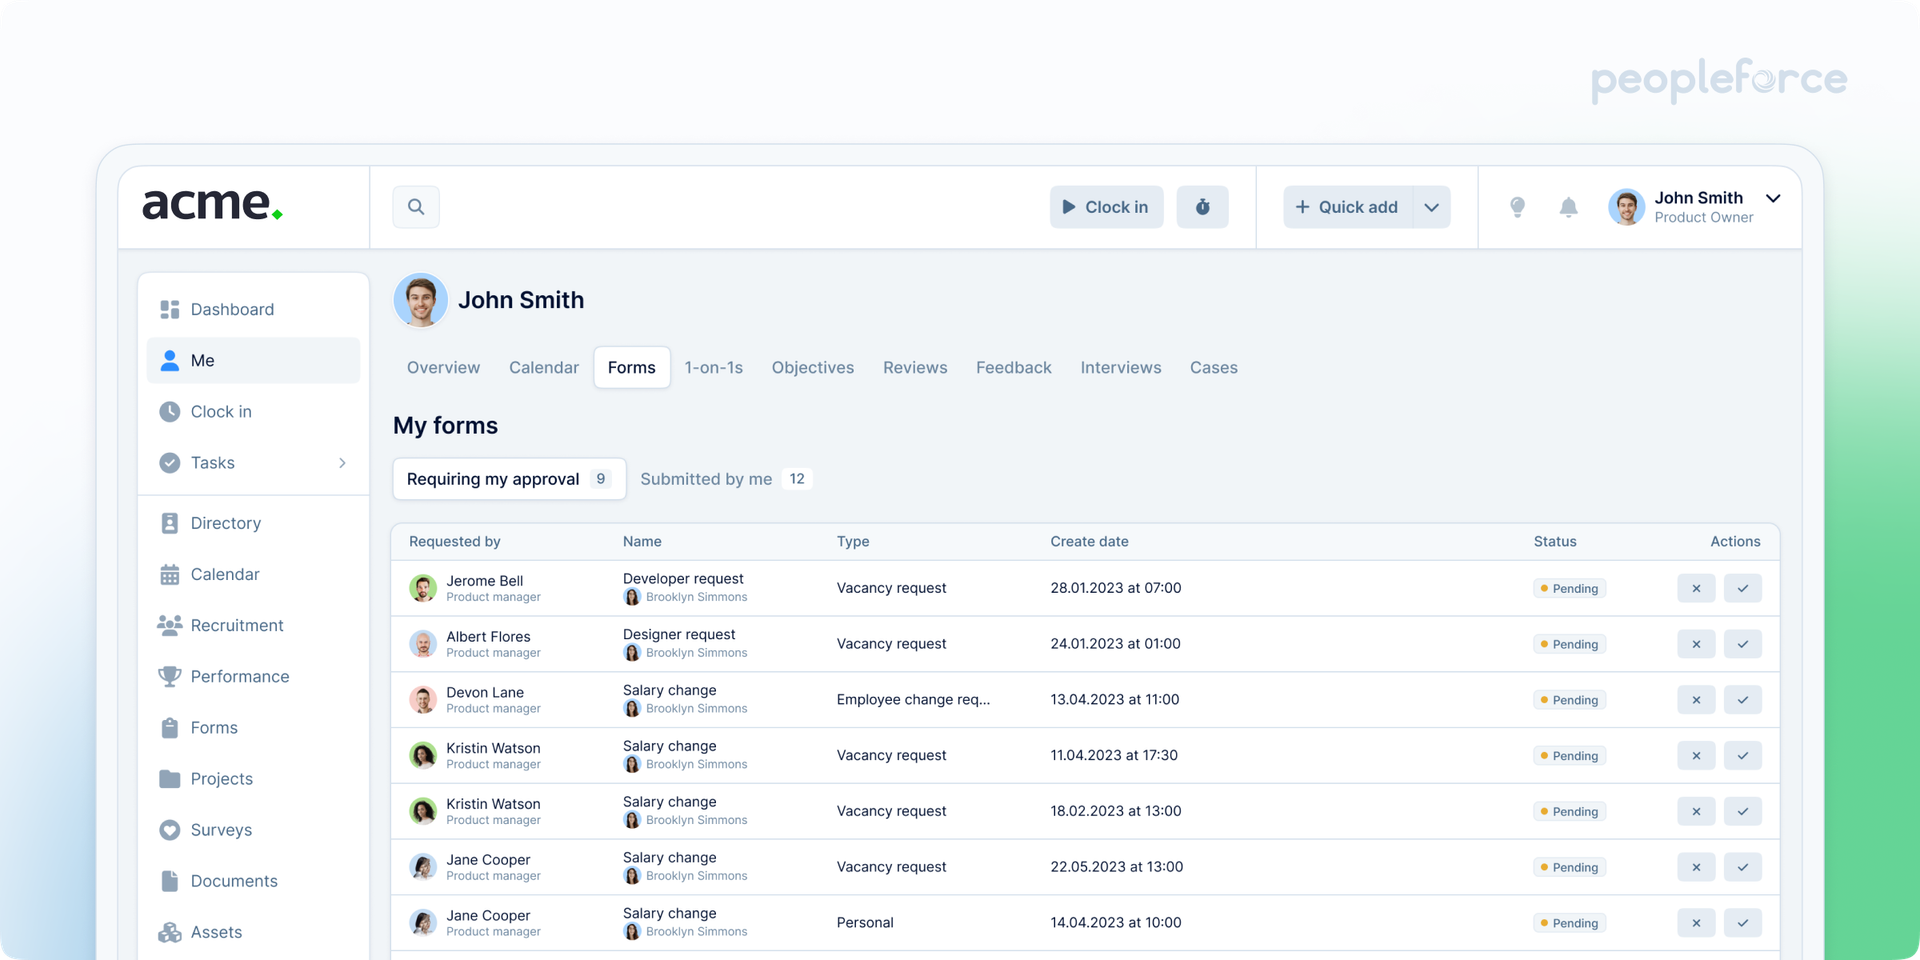The width and height of the screenshot is (1920, 960).
Task: Open Dashboard in the sidebar
Action: (253, 309)
